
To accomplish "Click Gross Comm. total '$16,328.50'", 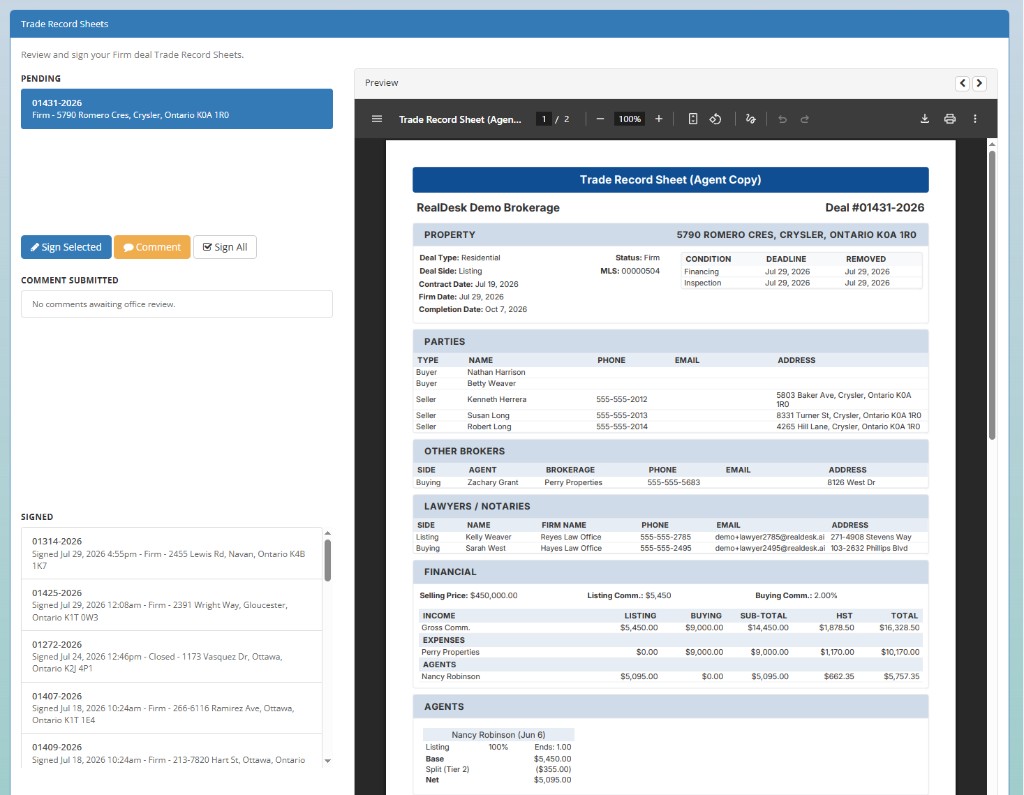I will click(x=899, y=628).
